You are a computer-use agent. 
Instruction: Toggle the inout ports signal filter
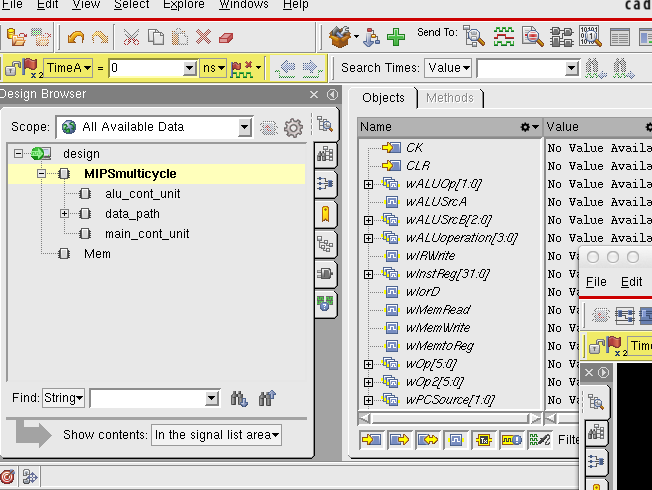coord(428,439)
